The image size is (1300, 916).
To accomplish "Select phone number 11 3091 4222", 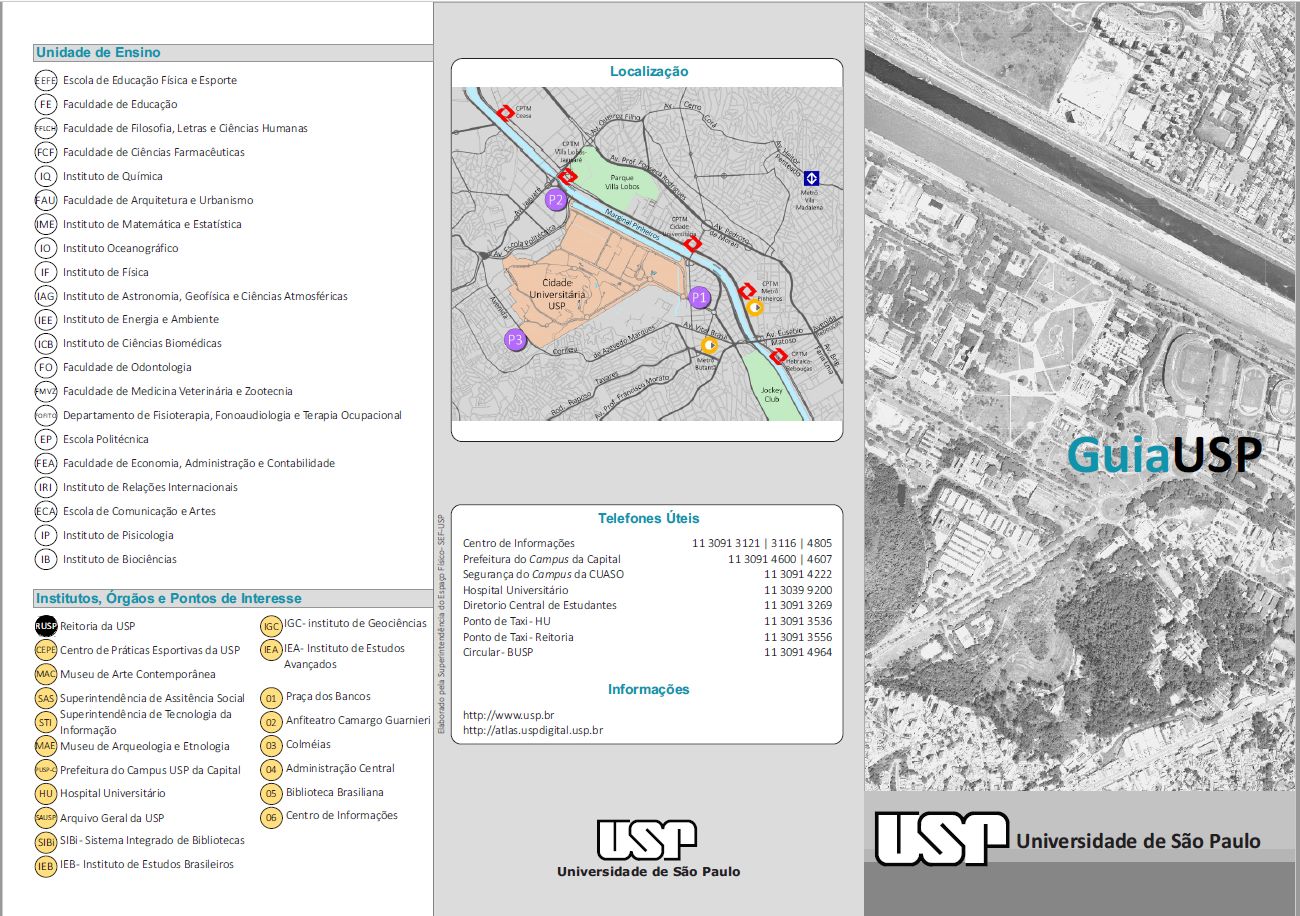I will coord(798,574).
